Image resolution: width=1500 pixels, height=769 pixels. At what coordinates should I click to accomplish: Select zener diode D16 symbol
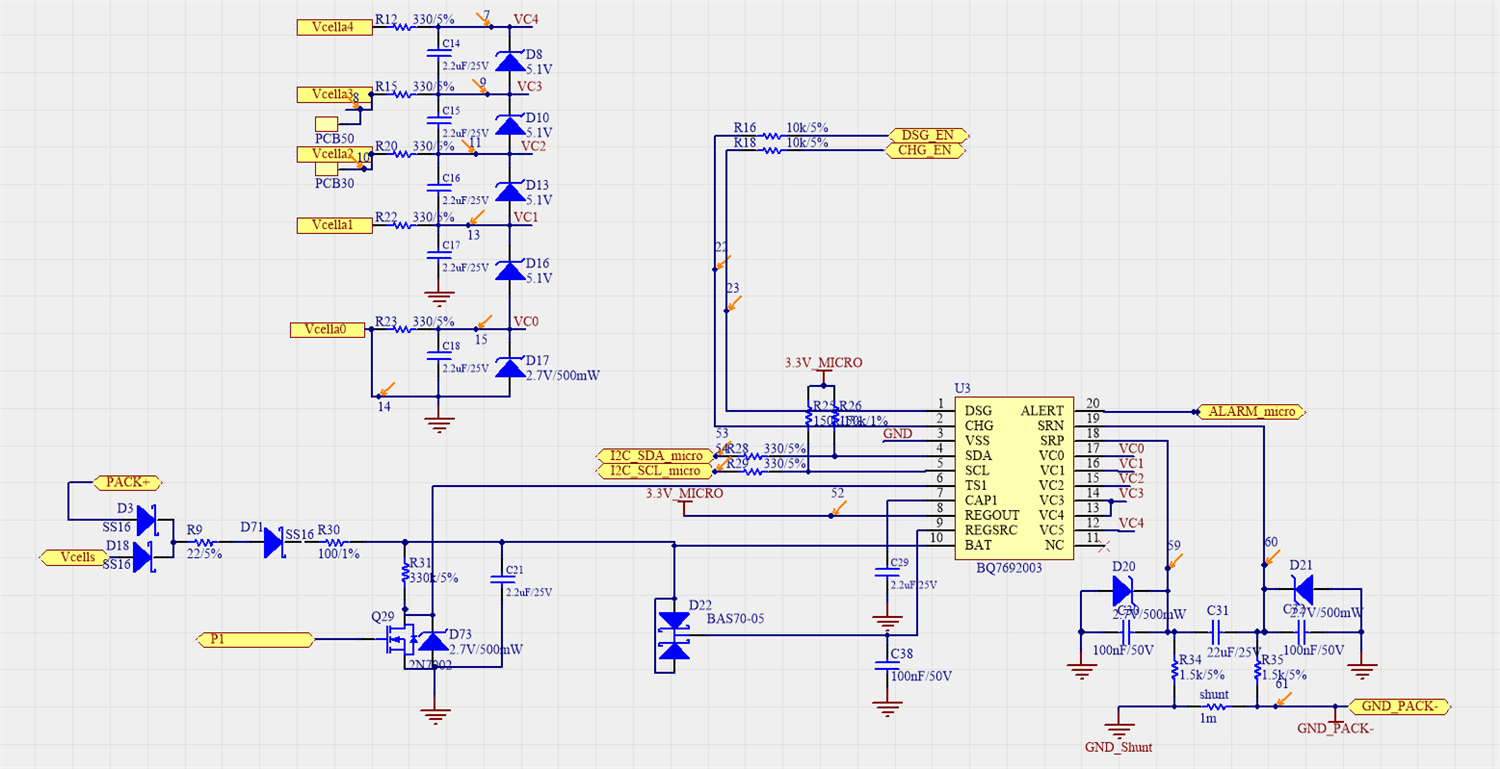click(510, 270)
